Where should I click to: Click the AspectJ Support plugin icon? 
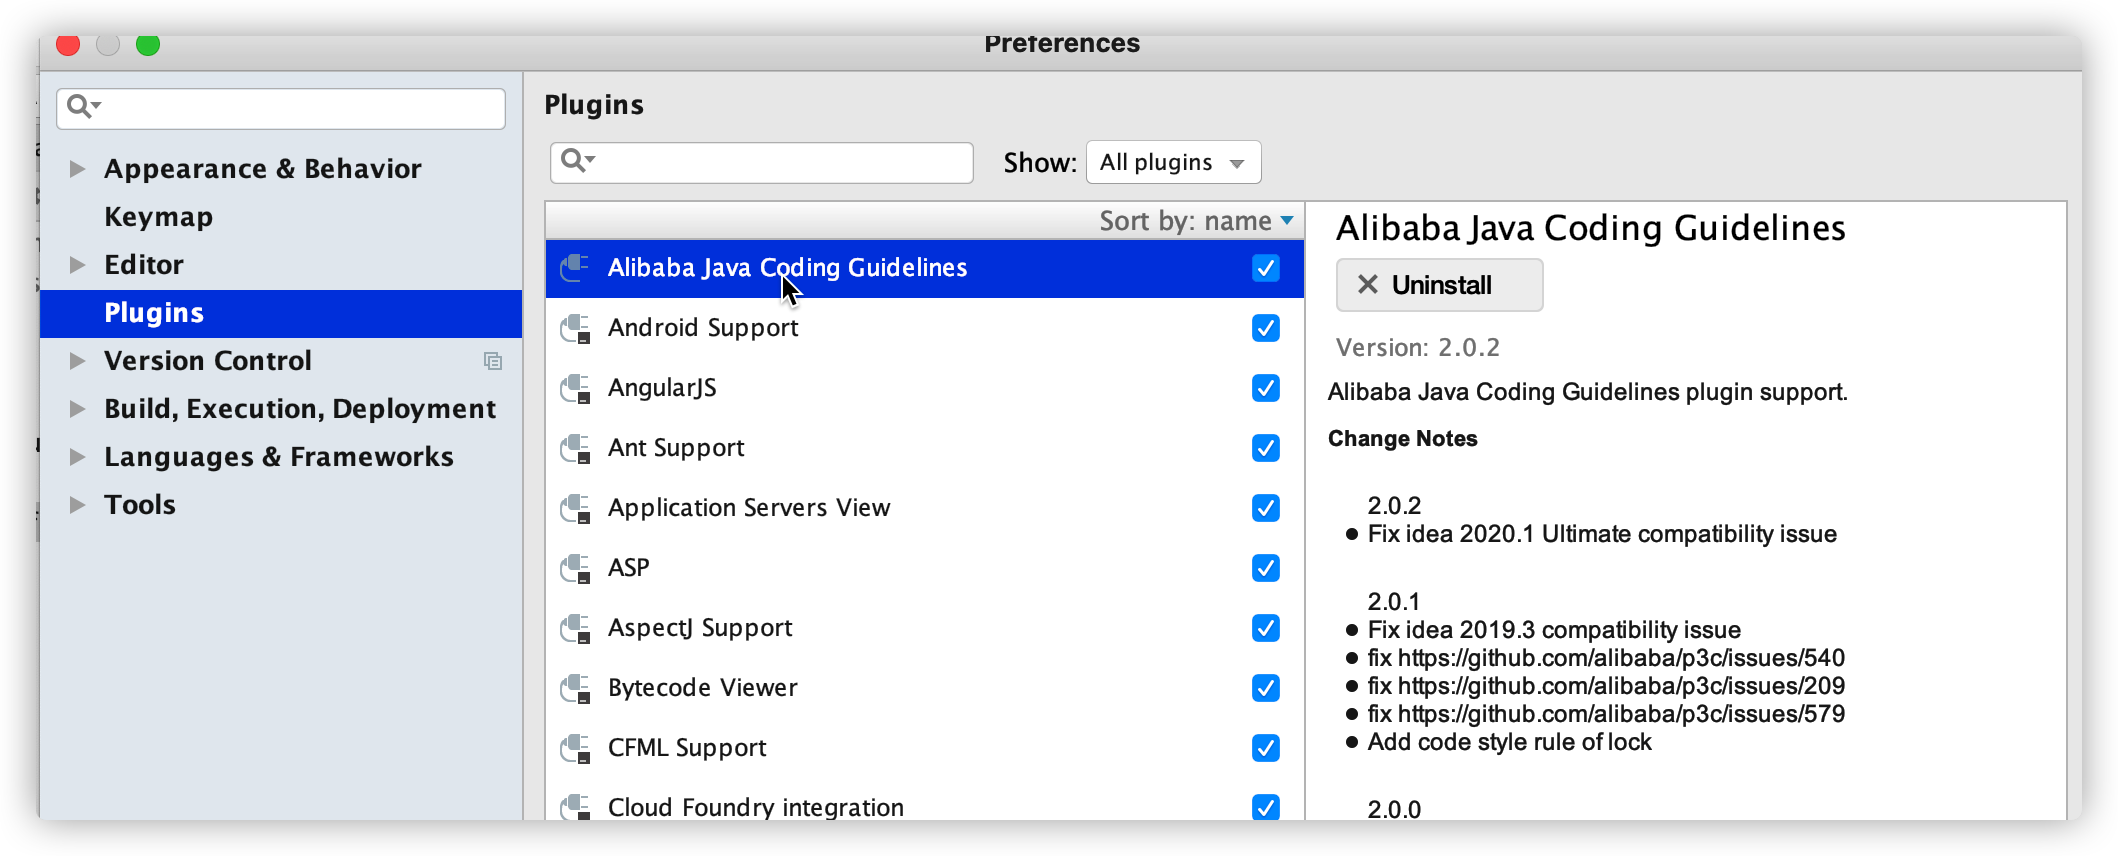click(575, 628)
